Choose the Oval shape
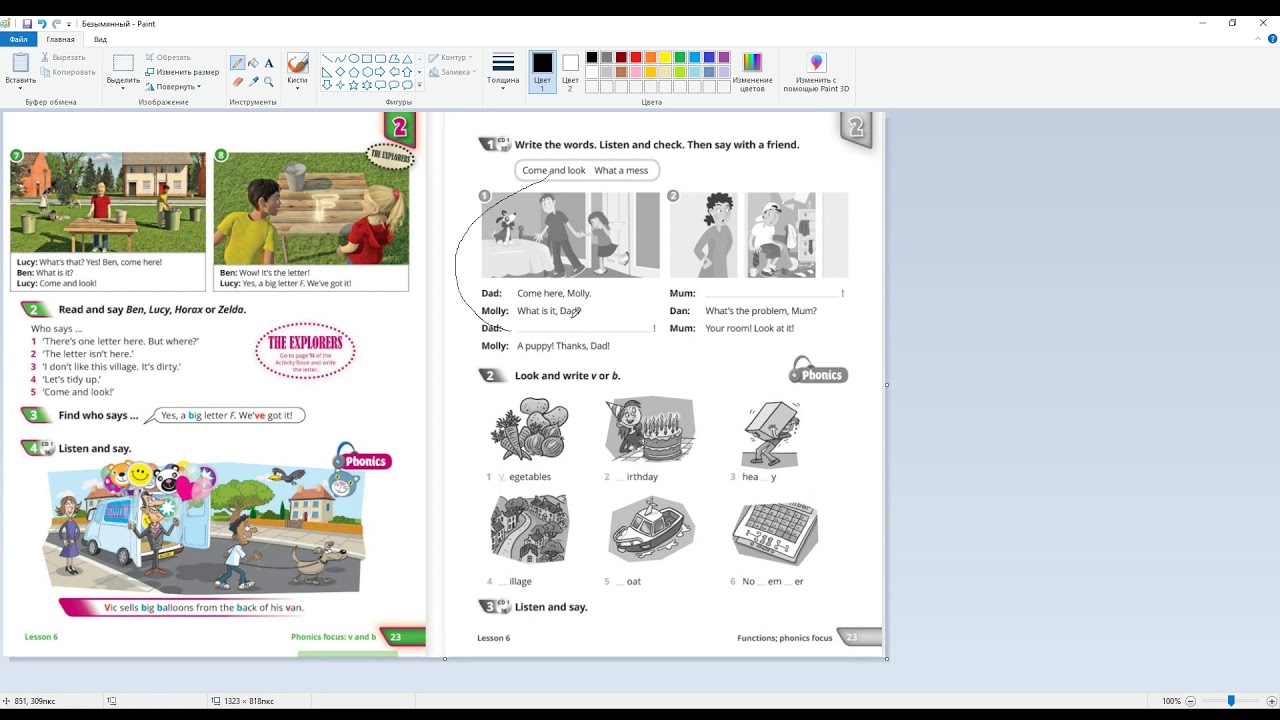Image resolution: width=1280 pixels, height=720 pixels. coord(354,58)
